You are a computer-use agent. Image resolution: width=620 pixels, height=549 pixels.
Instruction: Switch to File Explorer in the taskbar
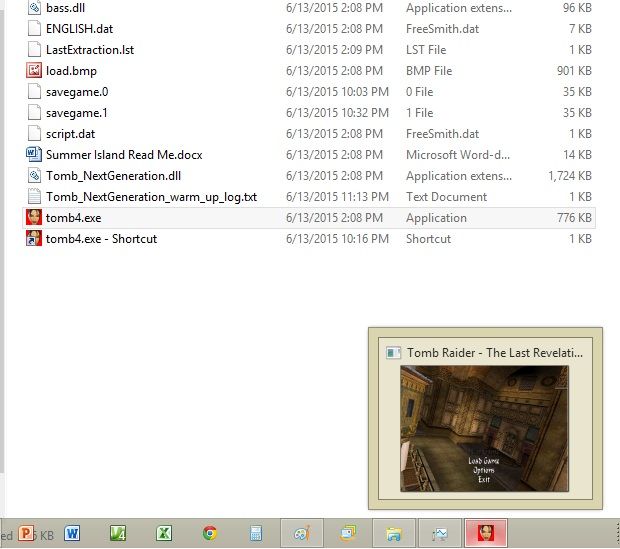point(394,534)
